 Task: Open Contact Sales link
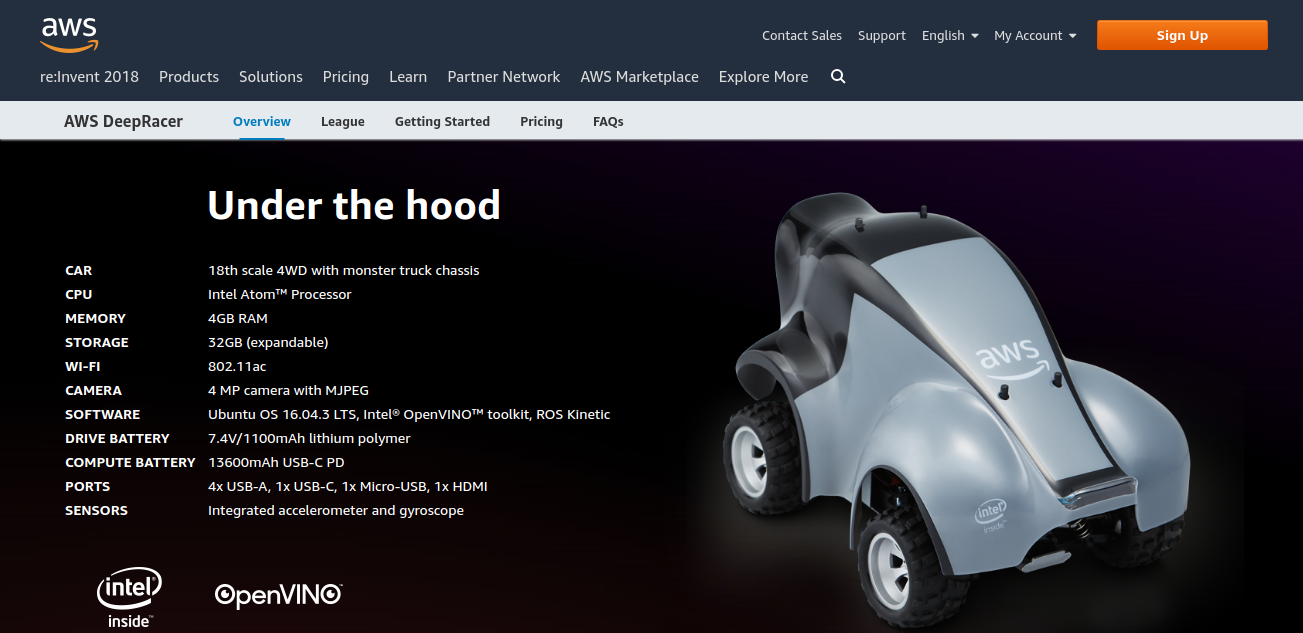coord(802,35)
